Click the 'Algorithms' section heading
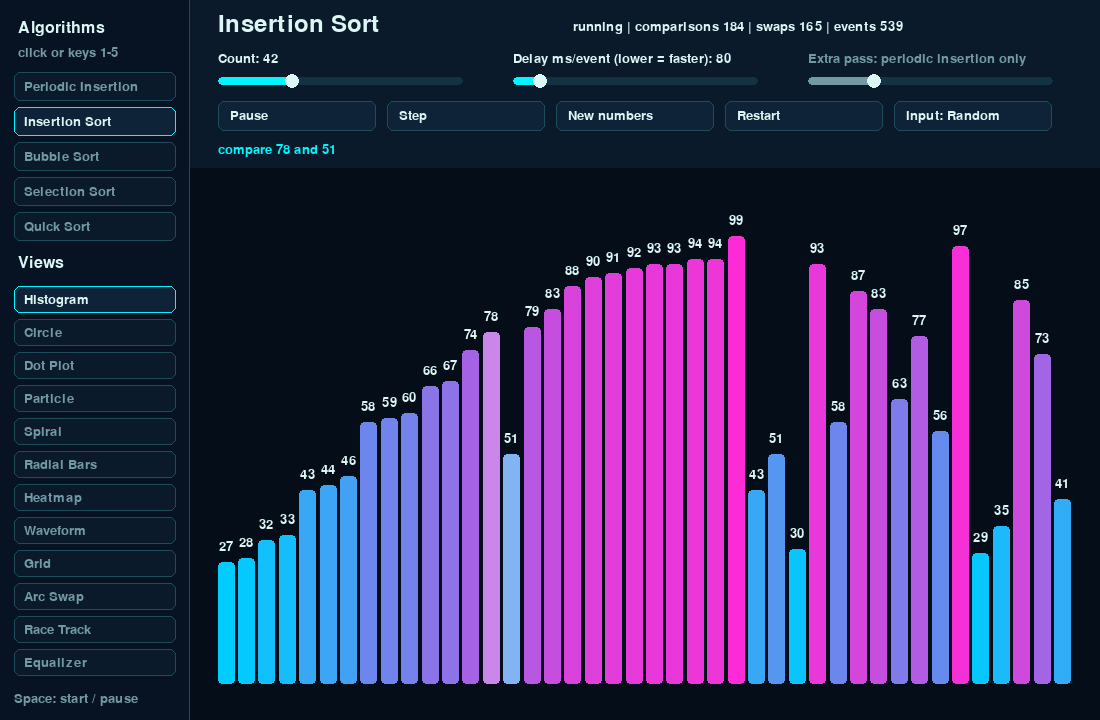 [x=62, y=28]
